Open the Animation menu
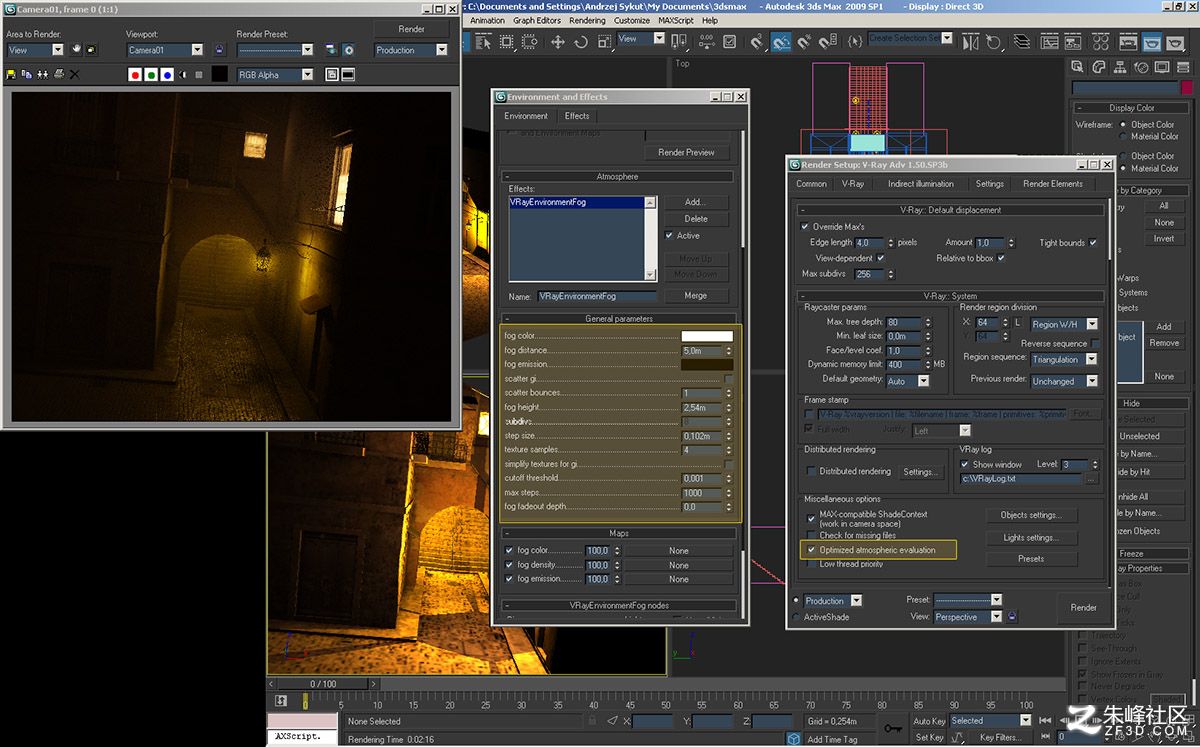The height and width of the screenshot is (747, 1200). [487, 20]
